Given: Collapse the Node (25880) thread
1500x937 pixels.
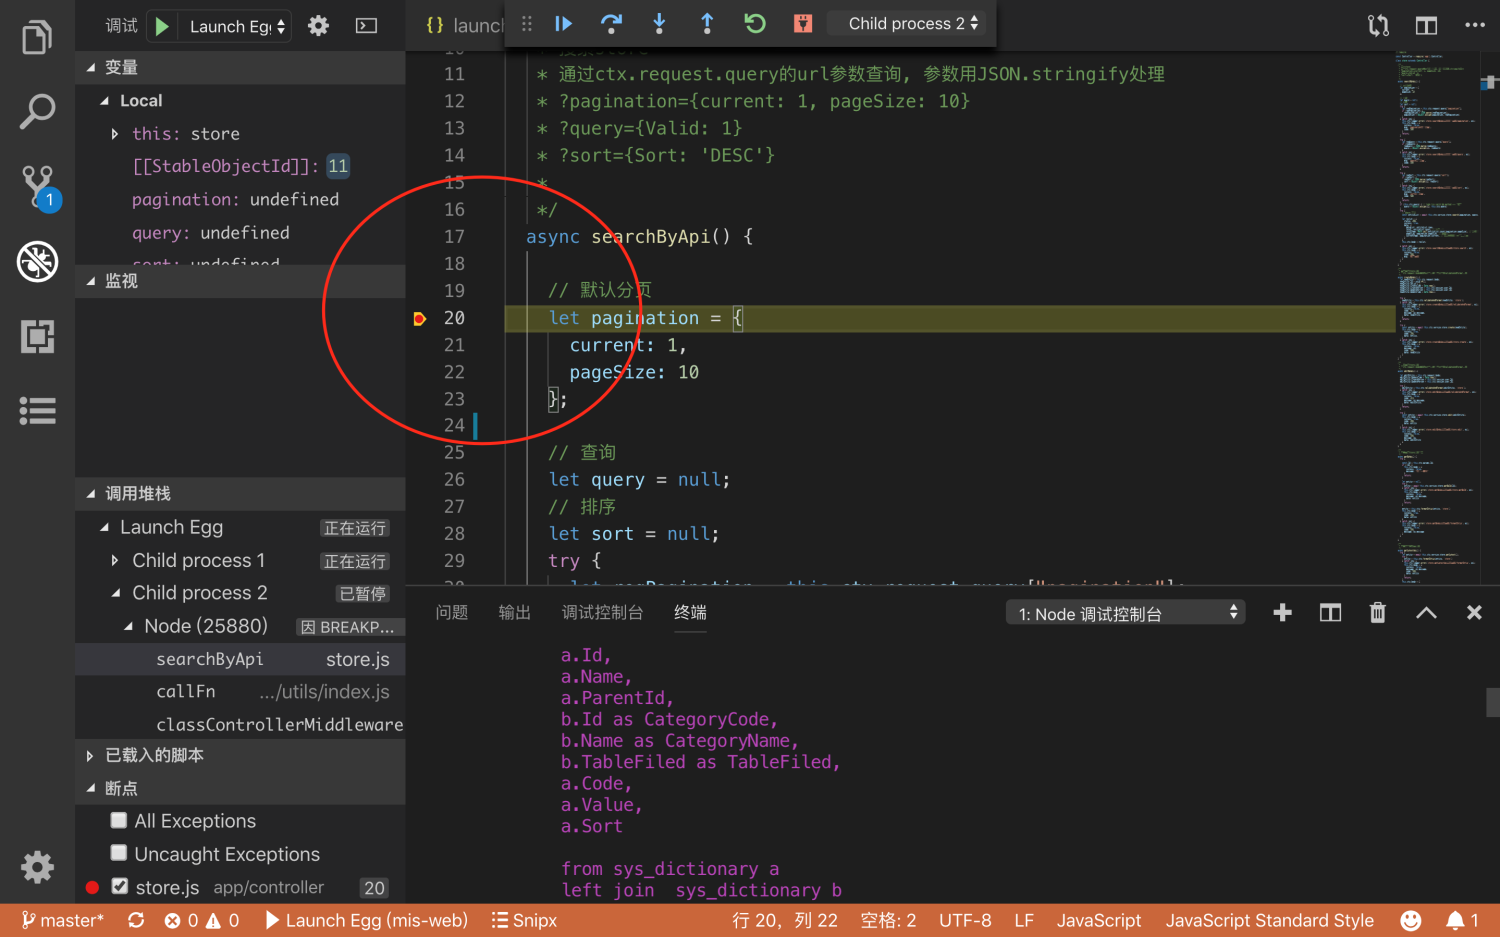Looking at the screenshot, I should coord(128,626).
